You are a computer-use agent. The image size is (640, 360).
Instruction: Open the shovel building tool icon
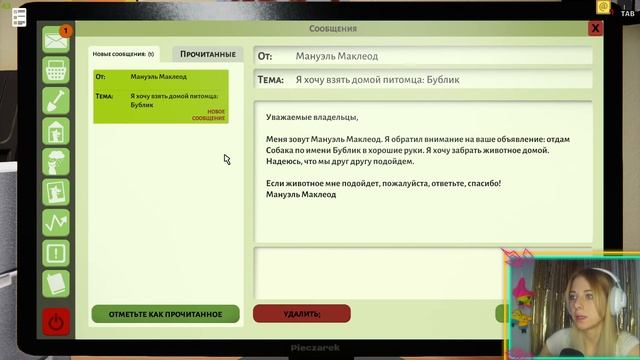pyautogui.click(x=56, y=101)
